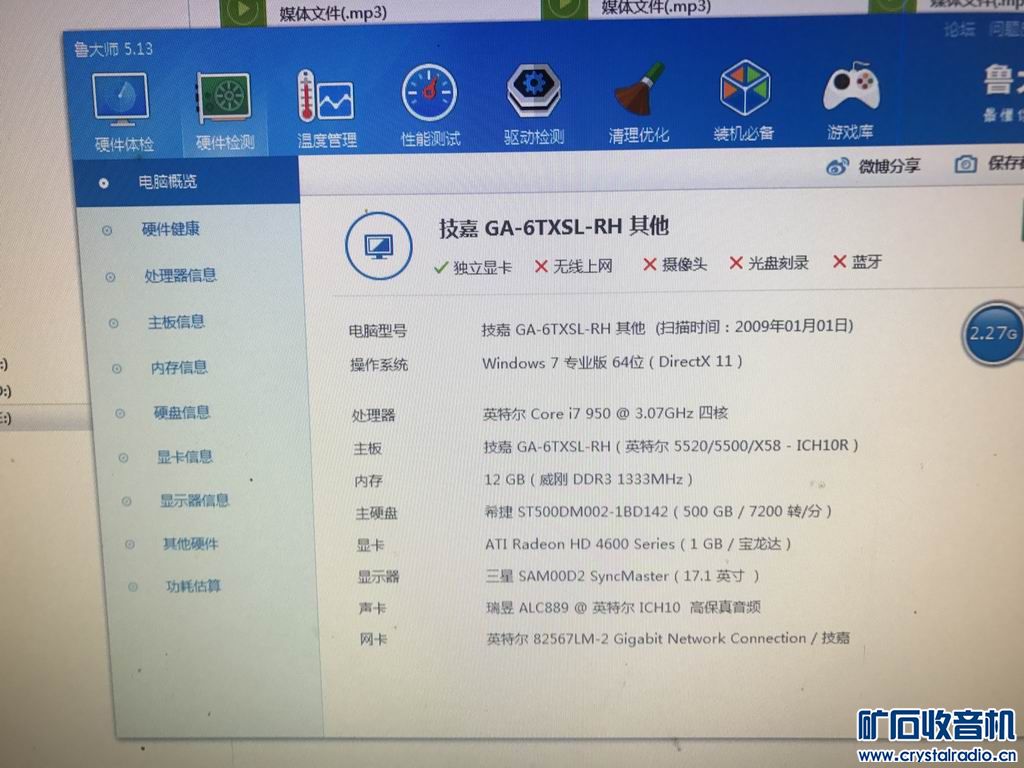1024x768 pixels.
Task: Click the 摄像头 feature indicator
Action: pyautogui.click(x=675, y=264)
